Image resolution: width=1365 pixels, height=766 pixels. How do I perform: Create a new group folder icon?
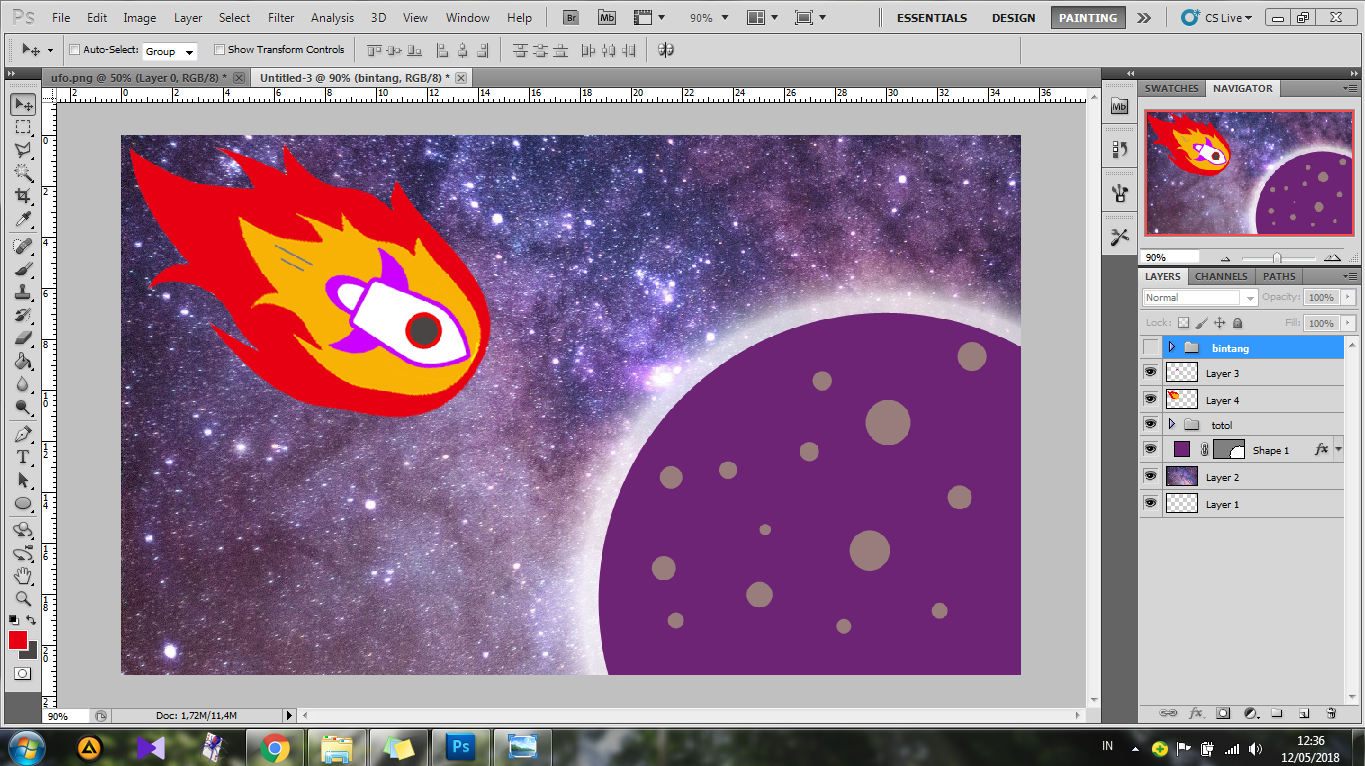[x=1277, y=713]
